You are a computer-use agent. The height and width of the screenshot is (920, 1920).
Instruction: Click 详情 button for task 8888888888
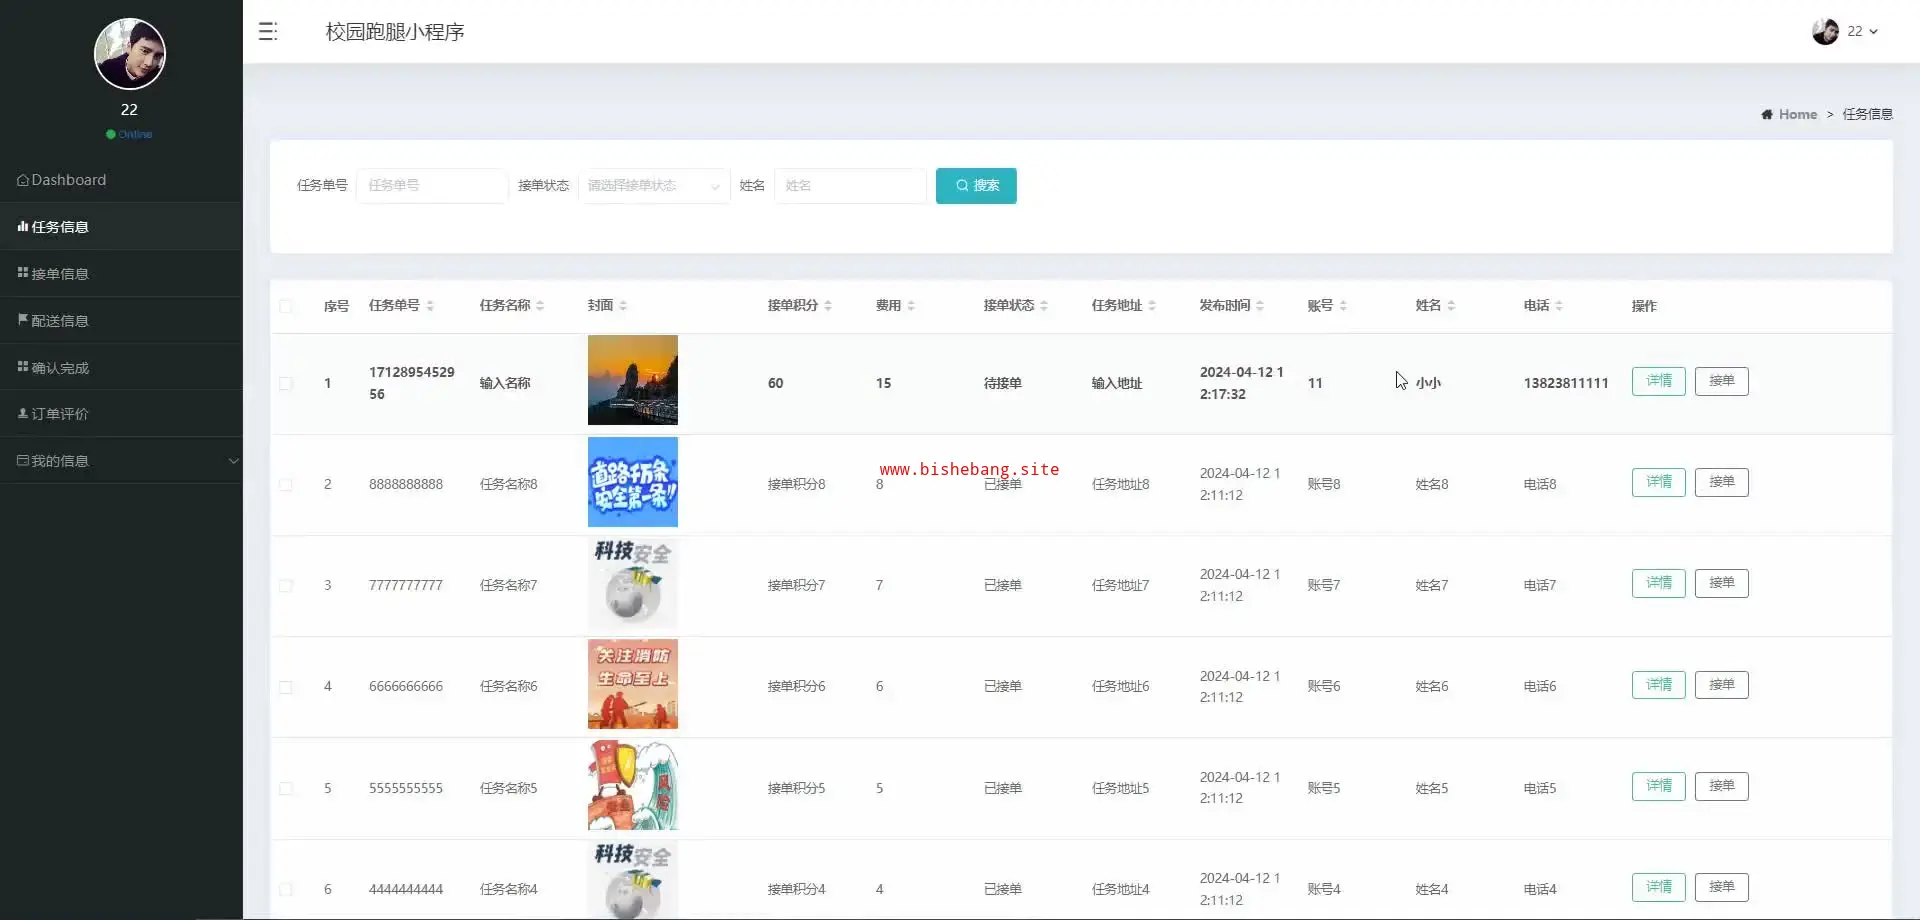point(1658,482)
